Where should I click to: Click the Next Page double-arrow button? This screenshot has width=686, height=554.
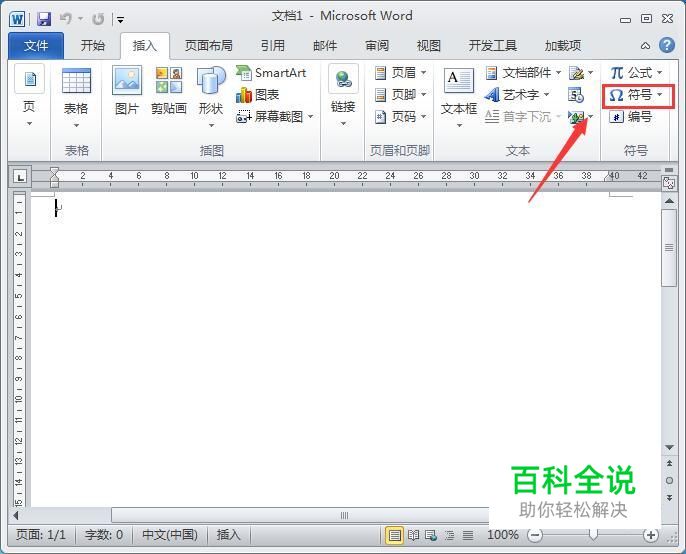point(669,498)
